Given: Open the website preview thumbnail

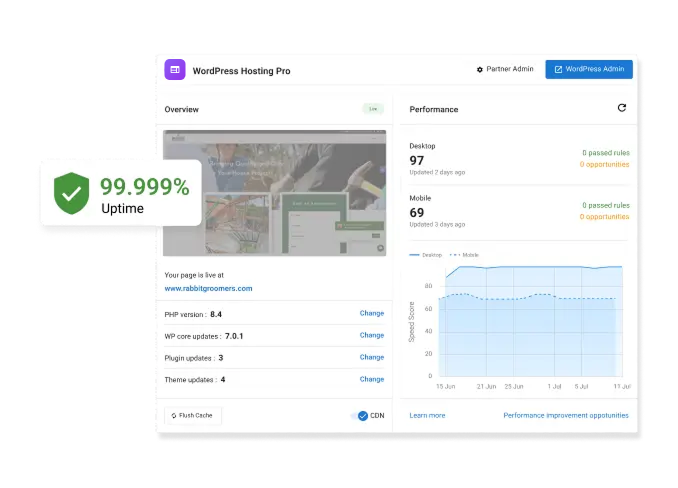Looking at the screenshot, I should tap(275, 193).
